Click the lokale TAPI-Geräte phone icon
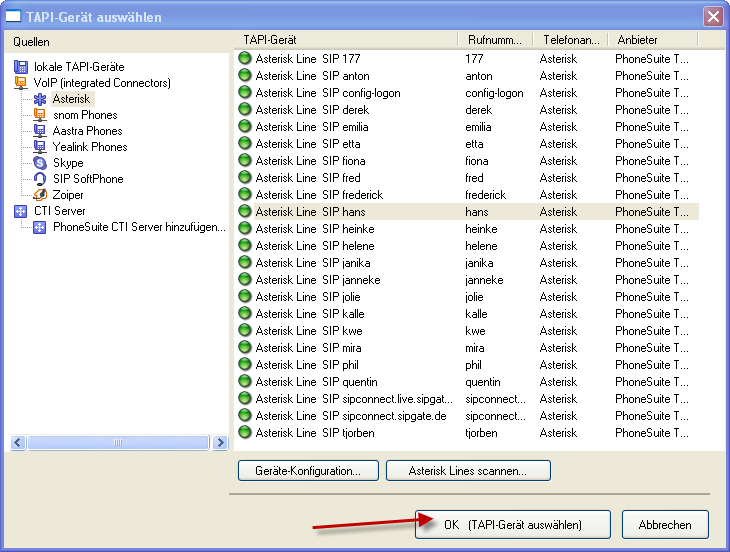This screenshot has height=552, width=730. tap(22, 67)
